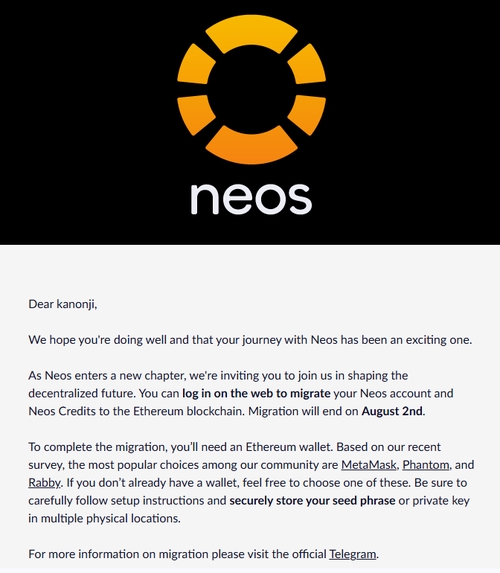
Task: Visit the official Telegram link
Action: (x=352, y=554)
